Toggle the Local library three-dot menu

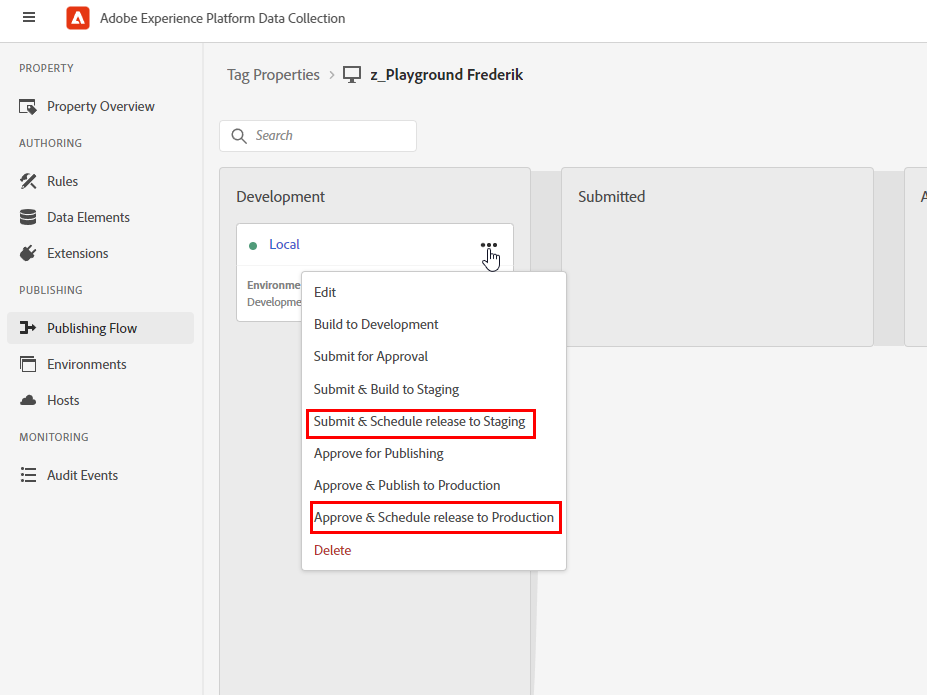(x=488, y=245)
